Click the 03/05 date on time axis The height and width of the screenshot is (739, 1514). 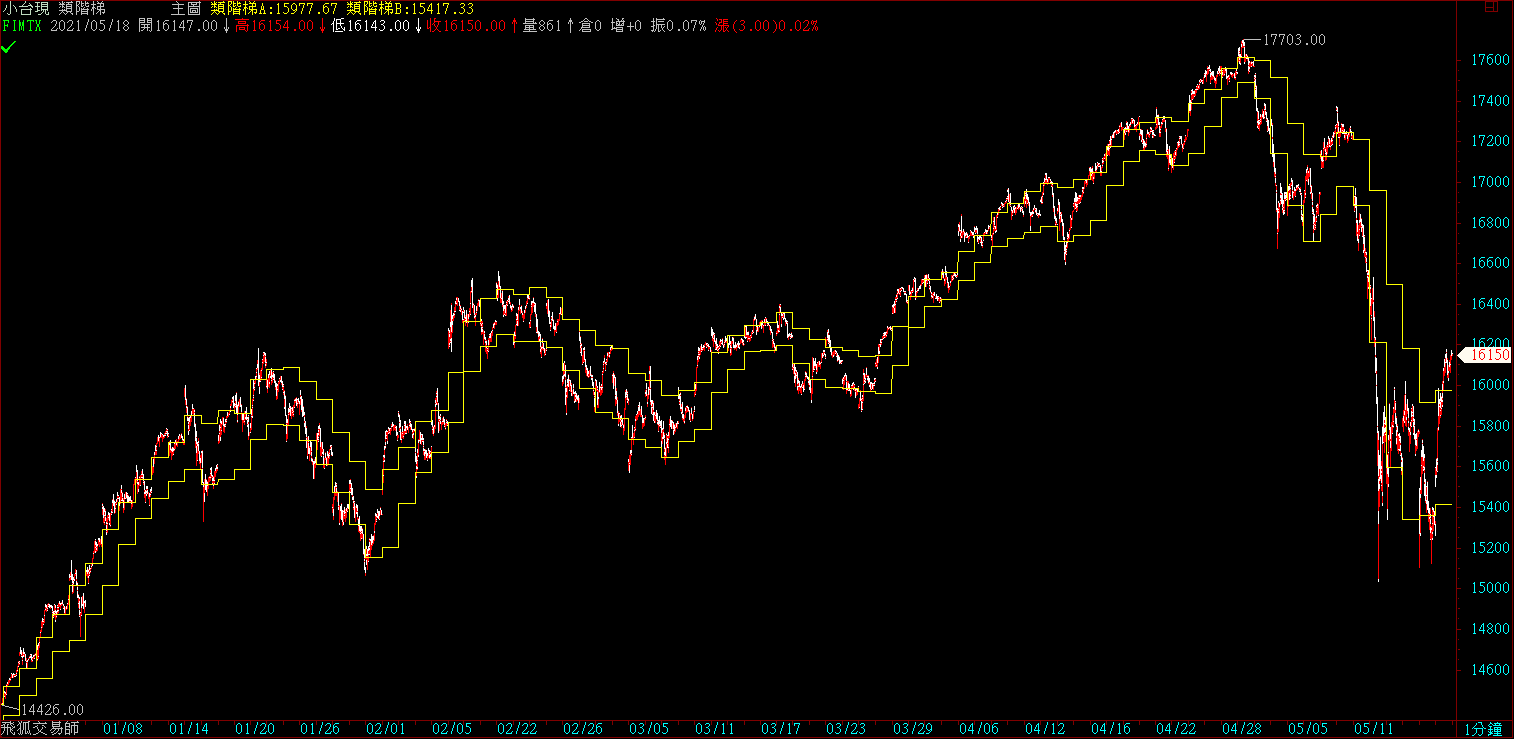pyautogui.click(x=649, y=730)
